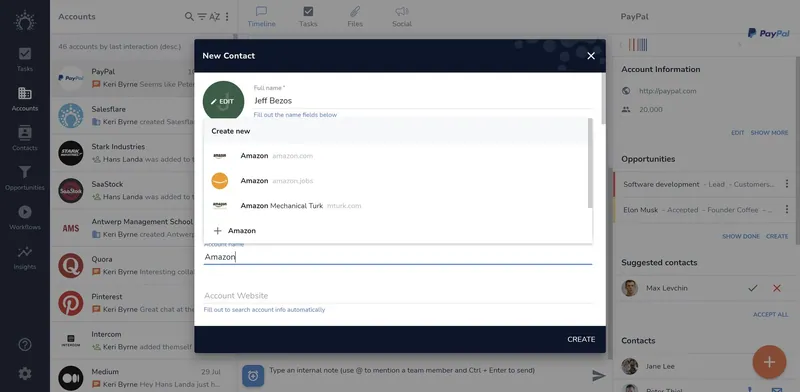Open the Accounts header three-dot menu
This screenshot has height=392, width=800.
click(227, 17)
